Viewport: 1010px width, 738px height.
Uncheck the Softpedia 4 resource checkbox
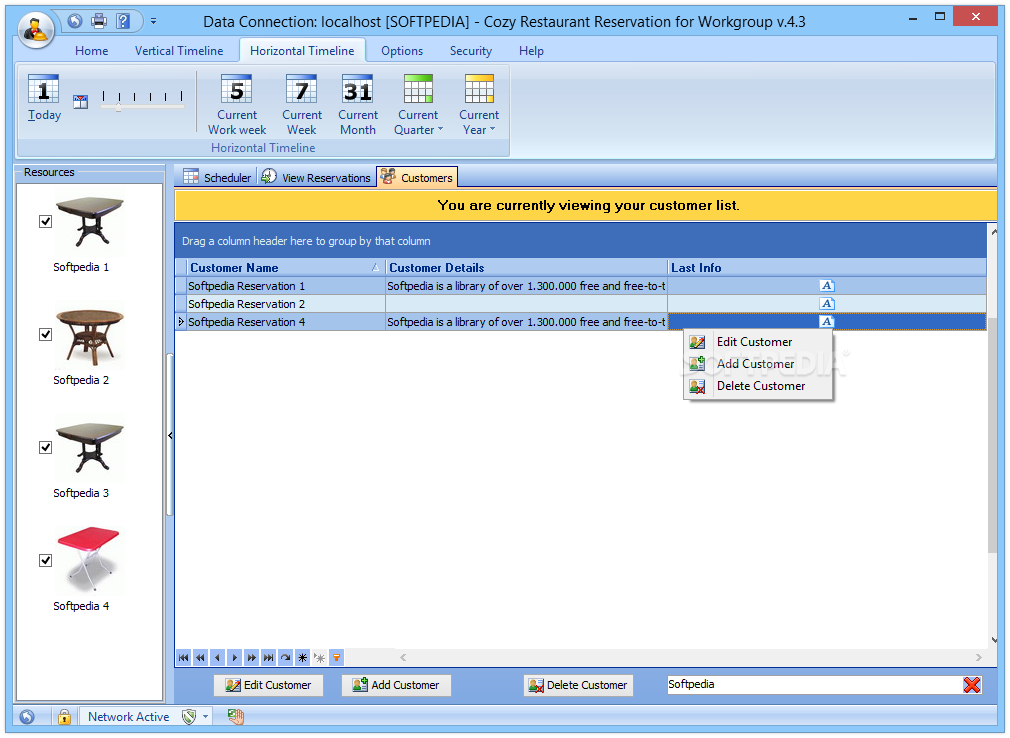(45, 560)
